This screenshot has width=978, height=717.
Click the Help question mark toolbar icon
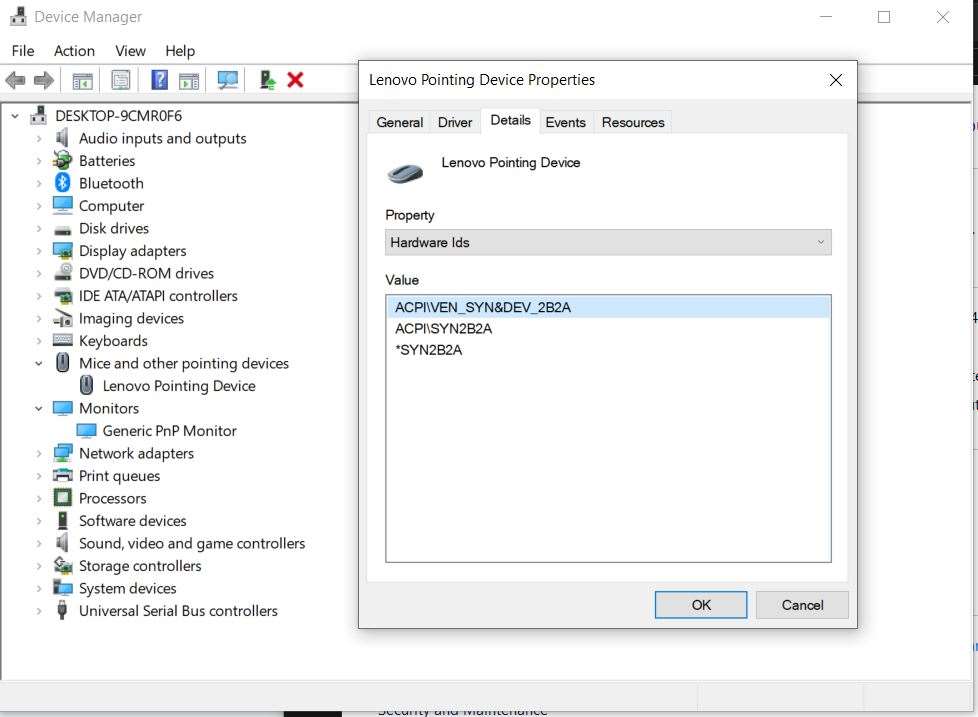click(158, 80)
